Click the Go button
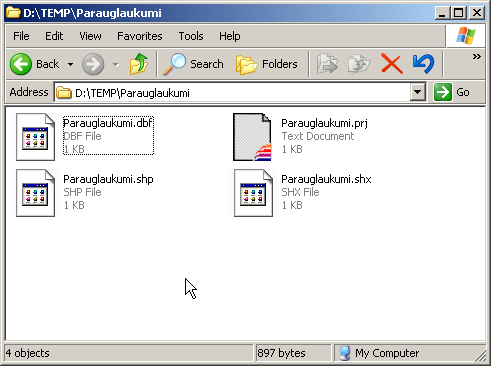The width and height of the screenshot is (491, 366). 452,92
